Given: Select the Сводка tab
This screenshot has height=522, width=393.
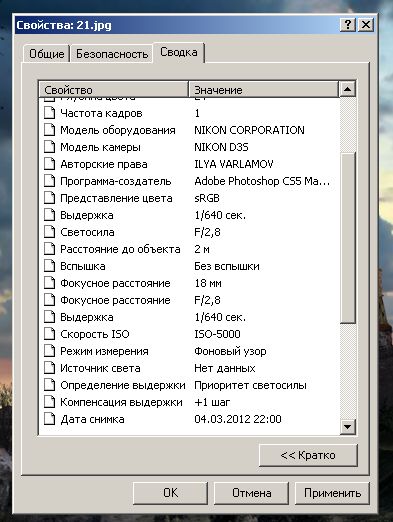Looking at the screenshot, I should [179, 52].
